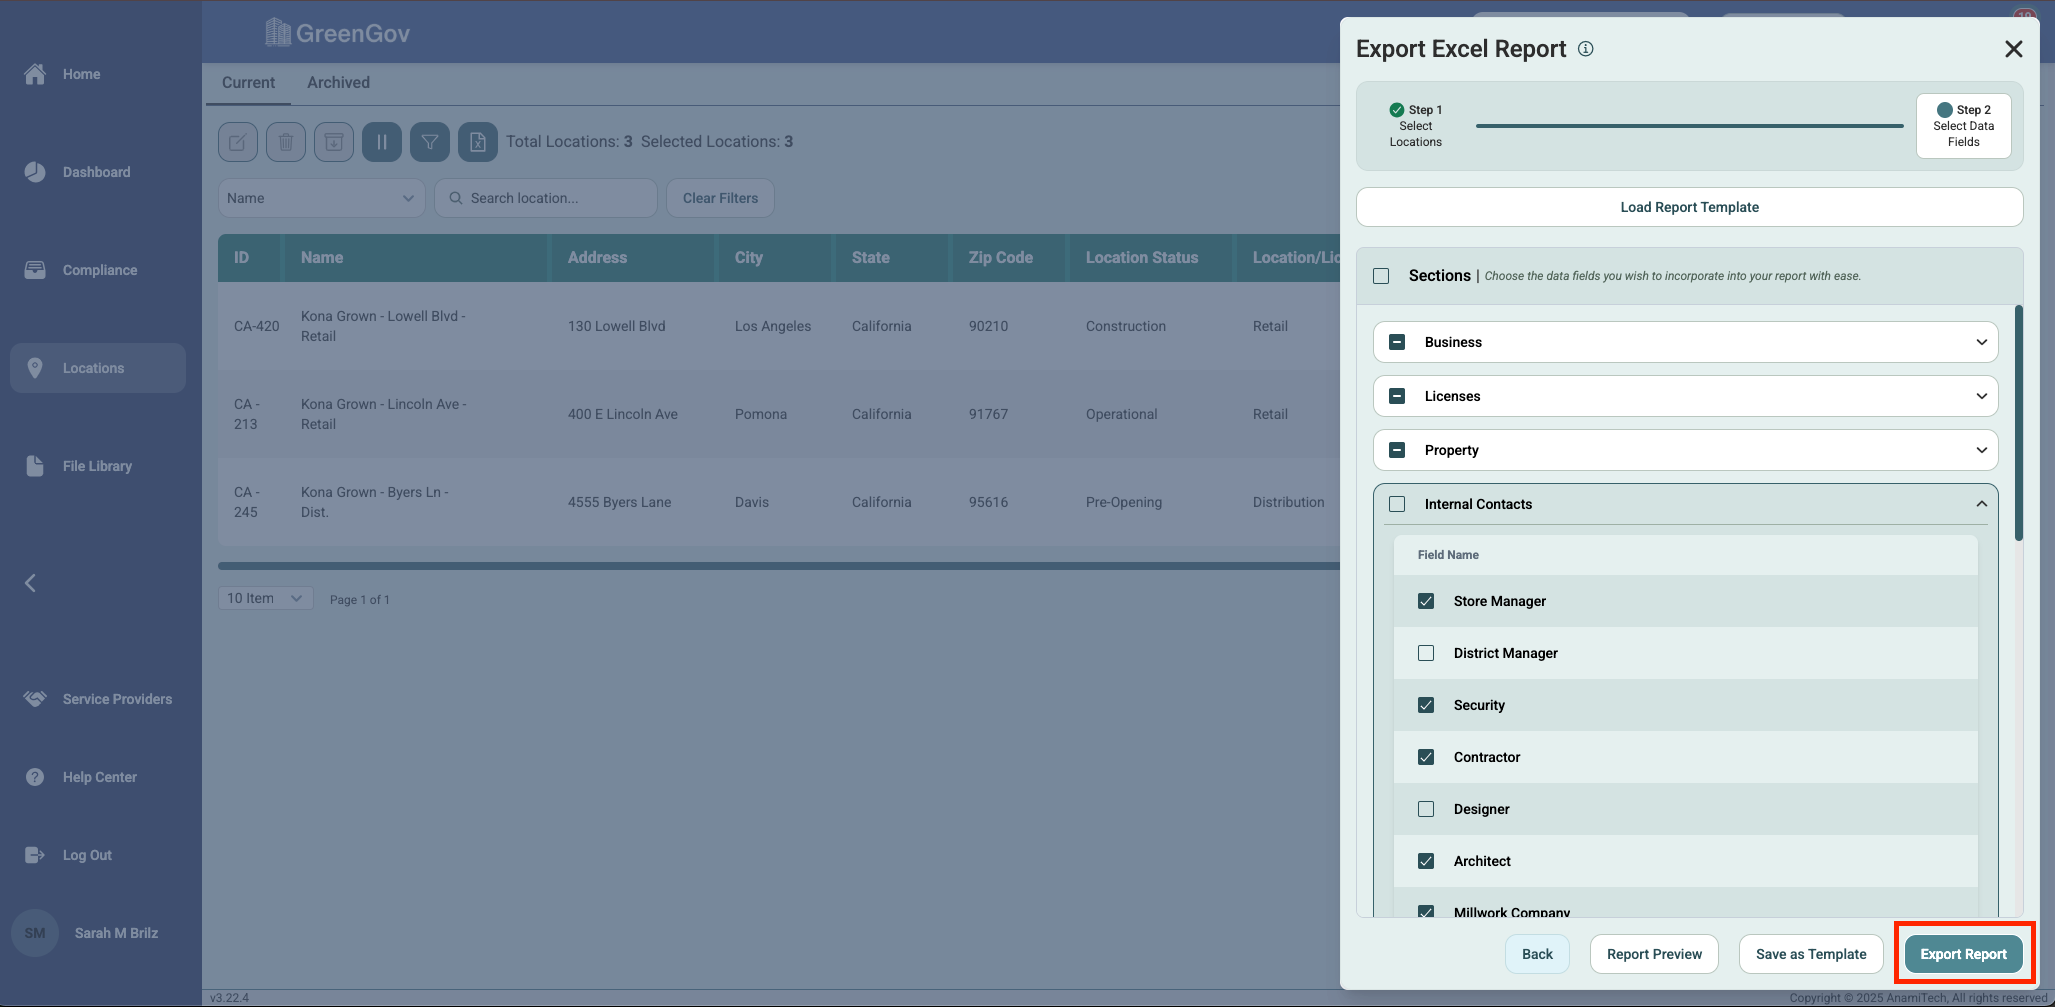Open the 10 Item page size dropdown

point(265,598)
